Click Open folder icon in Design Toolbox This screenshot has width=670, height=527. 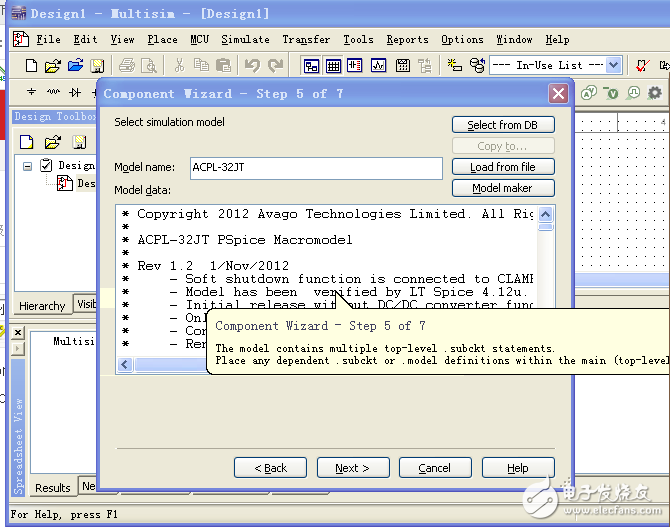[53, 141]
